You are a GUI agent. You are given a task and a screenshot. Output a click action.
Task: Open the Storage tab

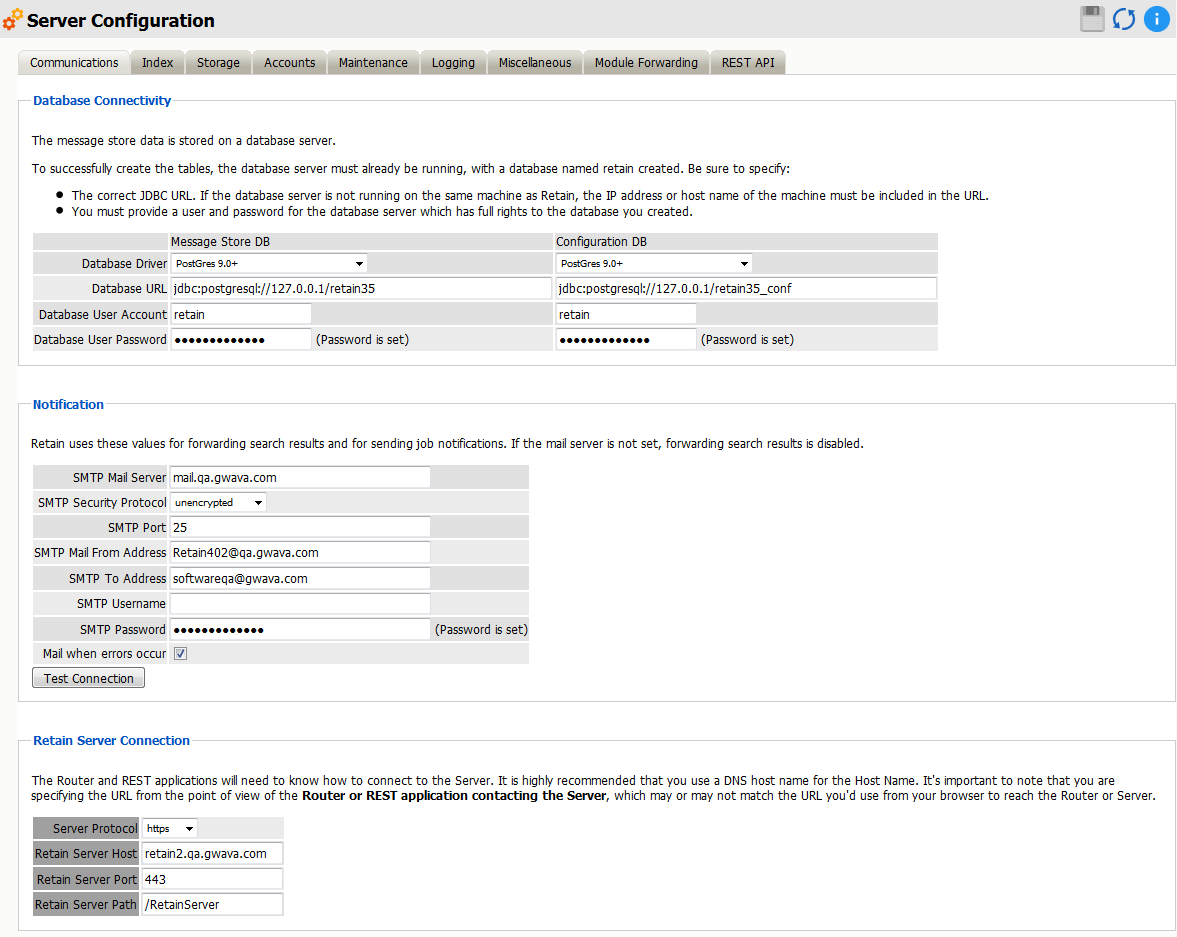[x=218, y=63]
